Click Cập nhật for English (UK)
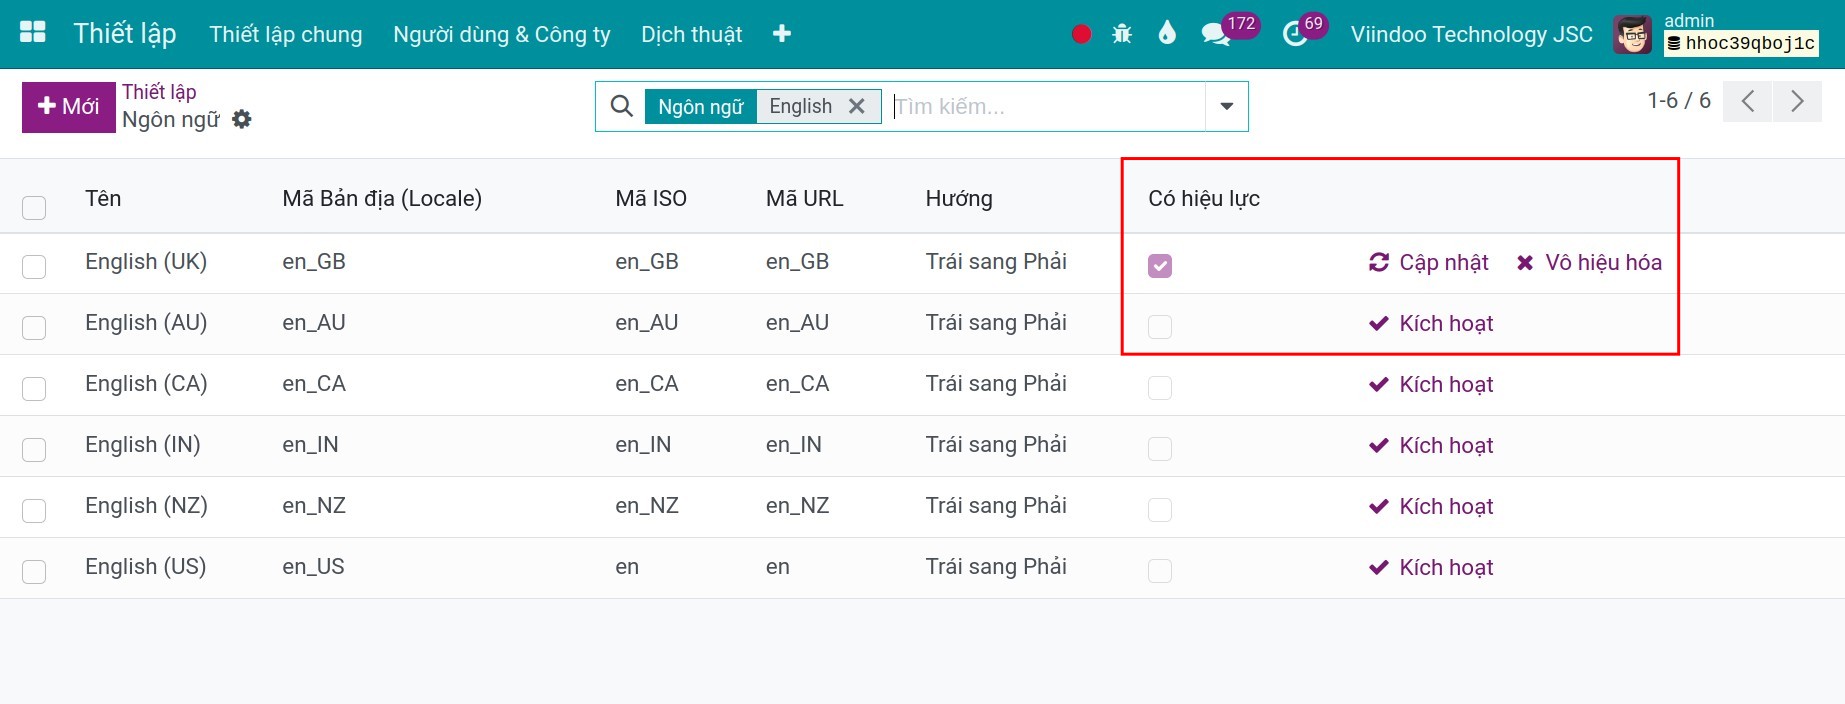1845x704 pixels. tap(1429, 262)
